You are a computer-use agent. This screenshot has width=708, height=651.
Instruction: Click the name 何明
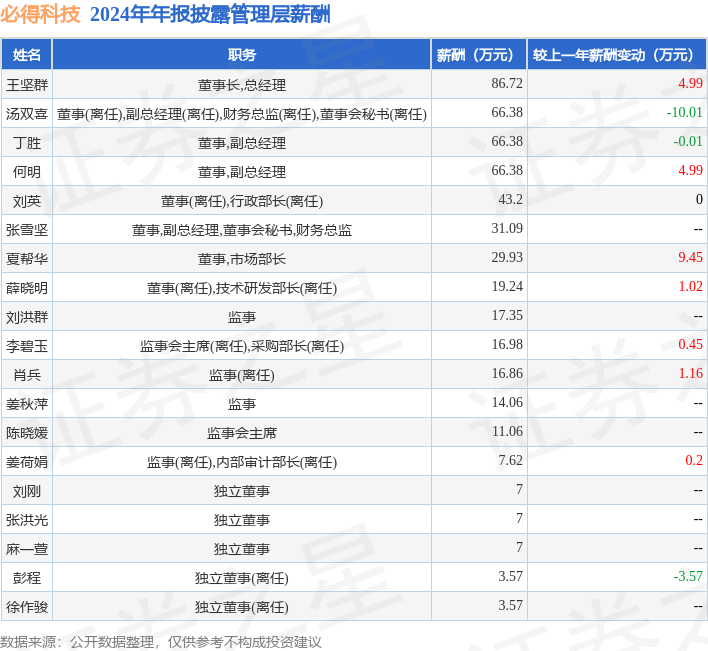[x=27, y=172]
